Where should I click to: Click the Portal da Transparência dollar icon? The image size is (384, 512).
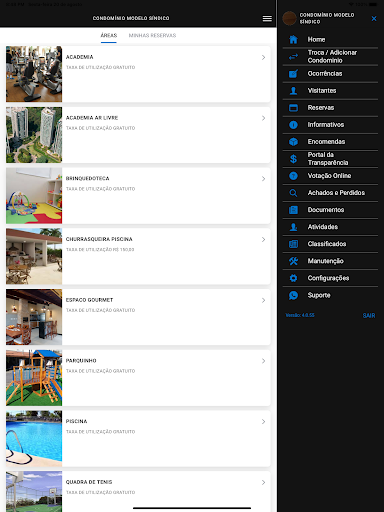pos(293,159)
